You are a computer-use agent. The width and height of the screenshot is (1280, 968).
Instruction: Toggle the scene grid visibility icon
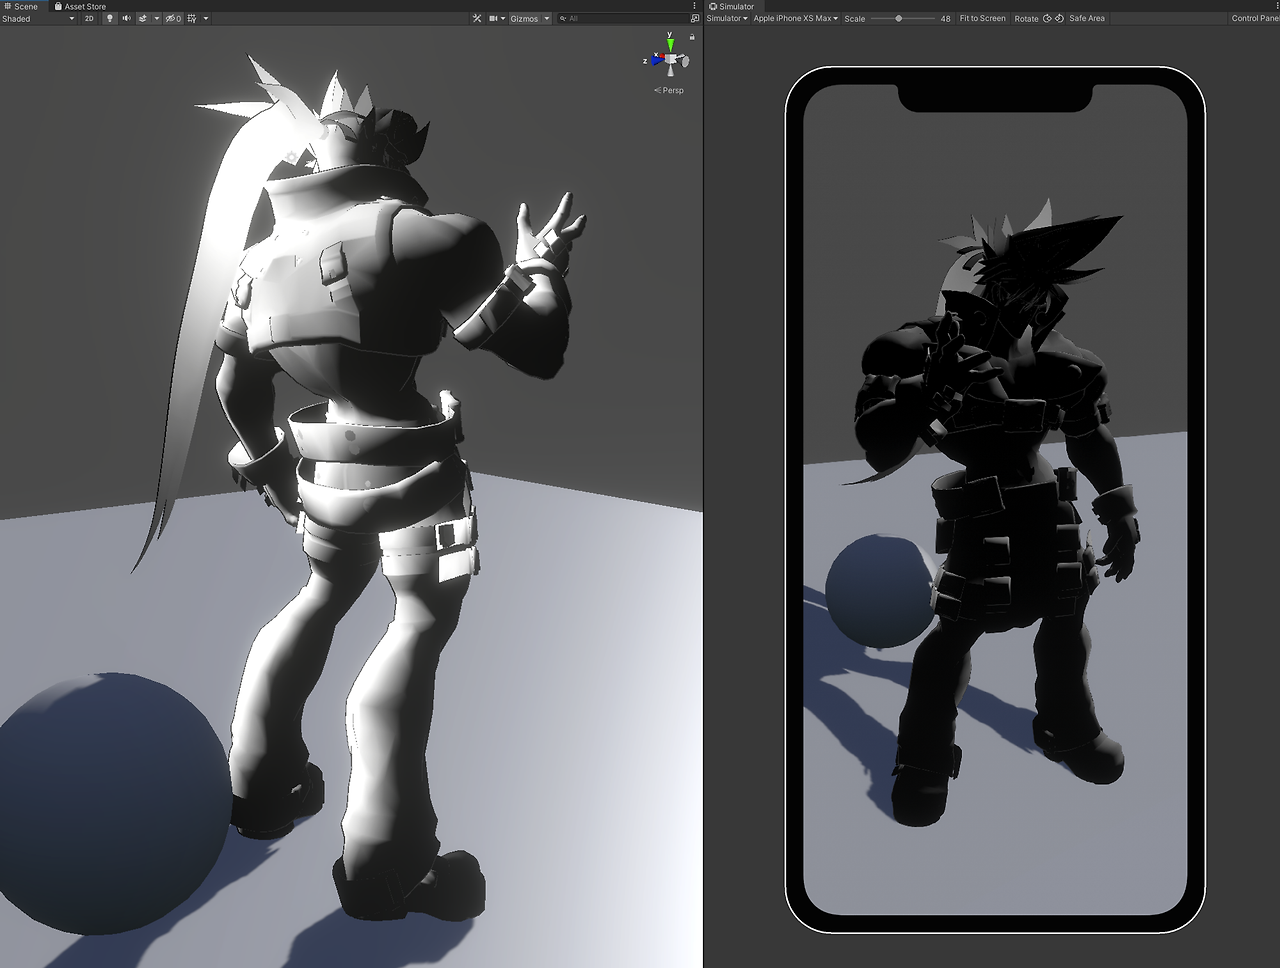192,19
